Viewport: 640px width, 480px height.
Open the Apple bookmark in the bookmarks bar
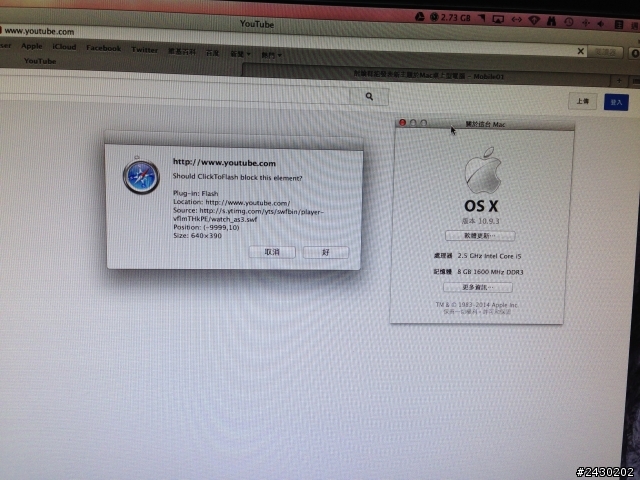click(x=32, y=46)
